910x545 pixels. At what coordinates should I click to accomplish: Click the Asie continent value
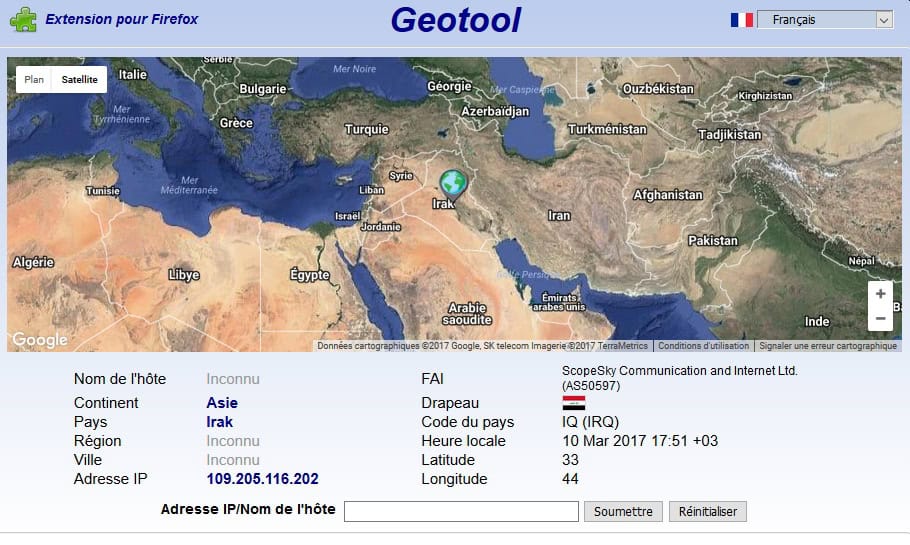click(x=222, y=403)
